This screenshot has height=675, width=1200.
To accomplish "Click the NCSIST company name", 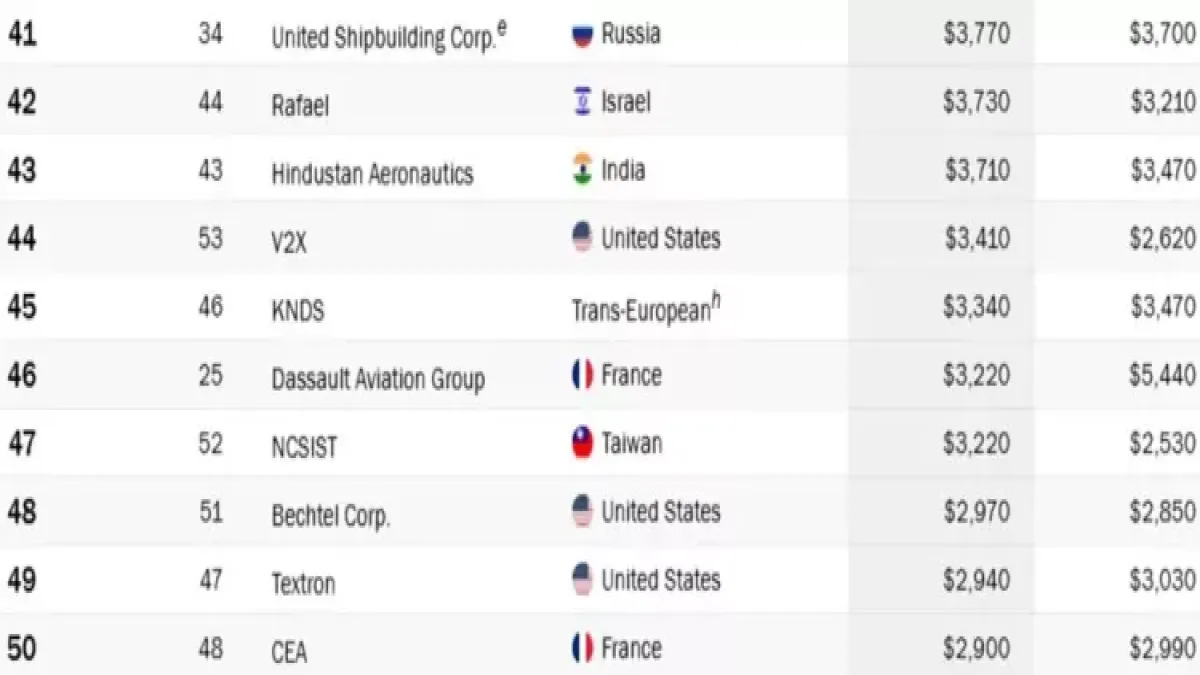I will click(x=304, y=447).
